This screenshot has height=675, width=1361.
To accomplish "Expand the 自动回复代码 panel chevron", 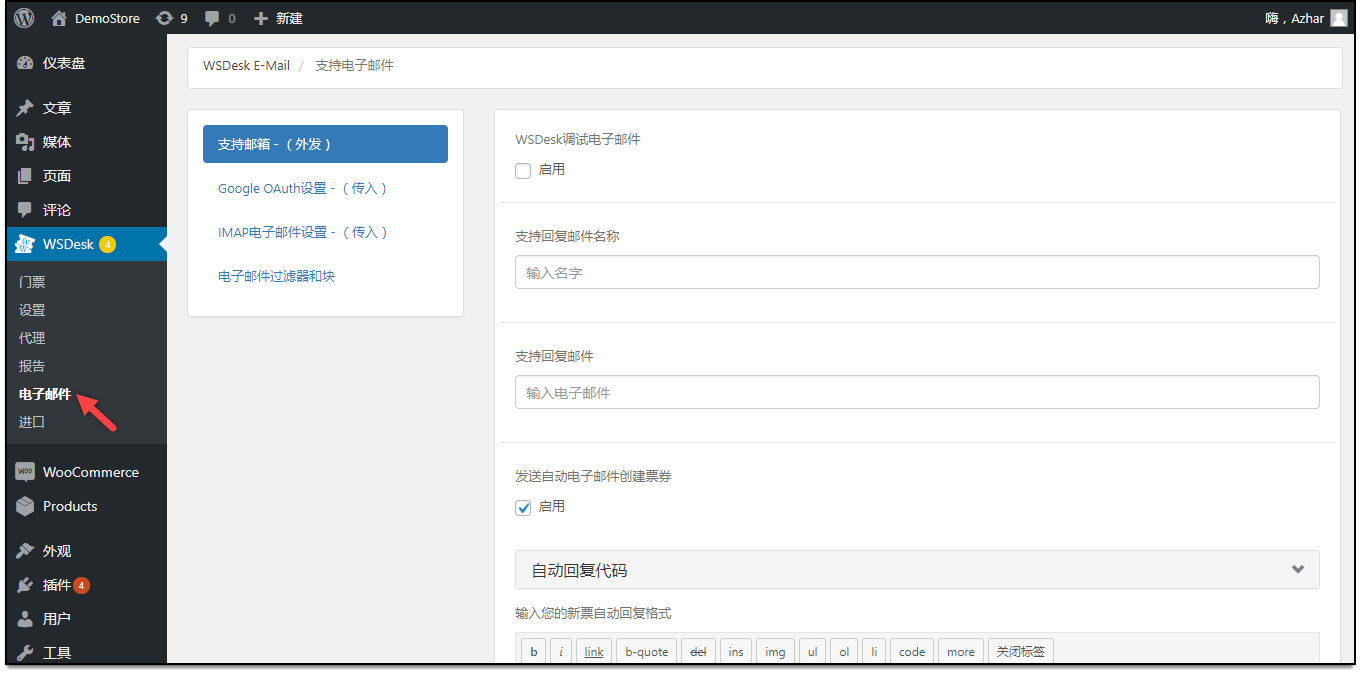I will pos(1298,570).
